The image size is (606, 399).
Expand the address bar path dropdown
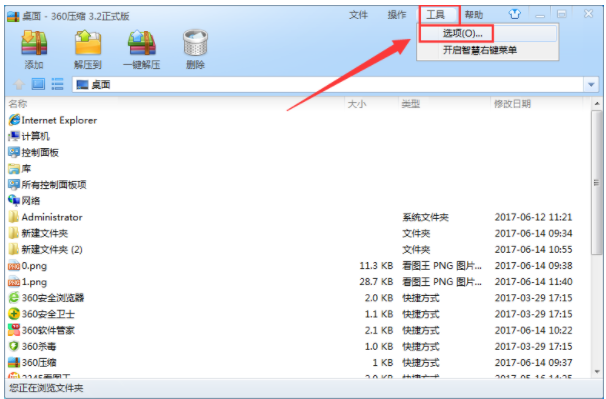click(591, 84)
